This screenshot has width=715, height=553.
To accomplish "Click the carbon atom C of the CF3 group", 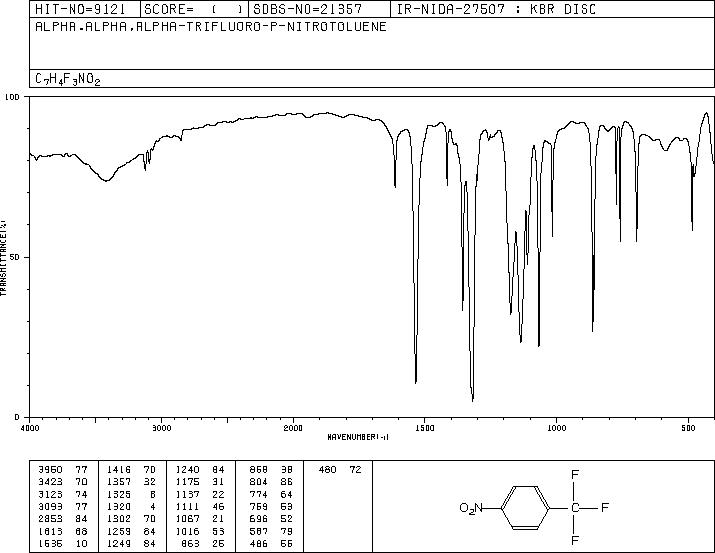I will 575,507.
